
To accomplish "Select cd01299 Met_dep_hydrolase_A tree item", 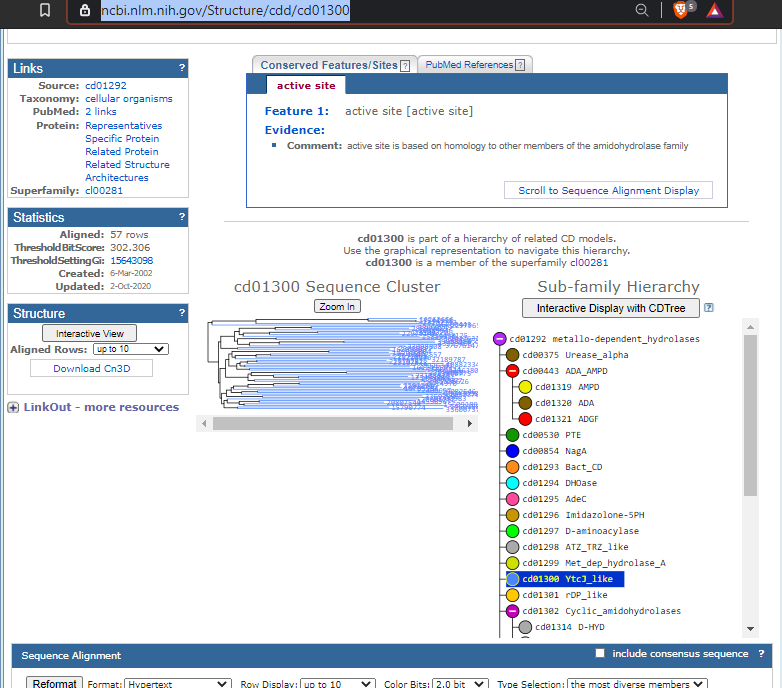I will (x=593, y=563).
